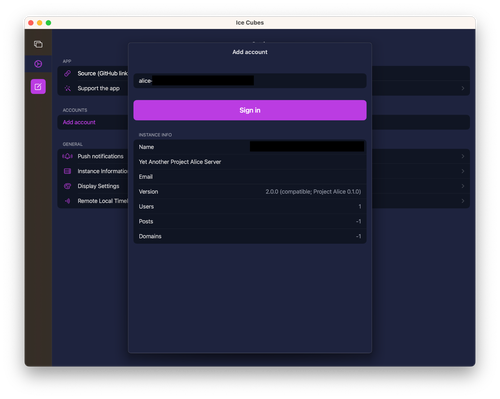The image size is (500, 399).
Task: Minimize the Ice Cubes window
Action: point(40,23)
